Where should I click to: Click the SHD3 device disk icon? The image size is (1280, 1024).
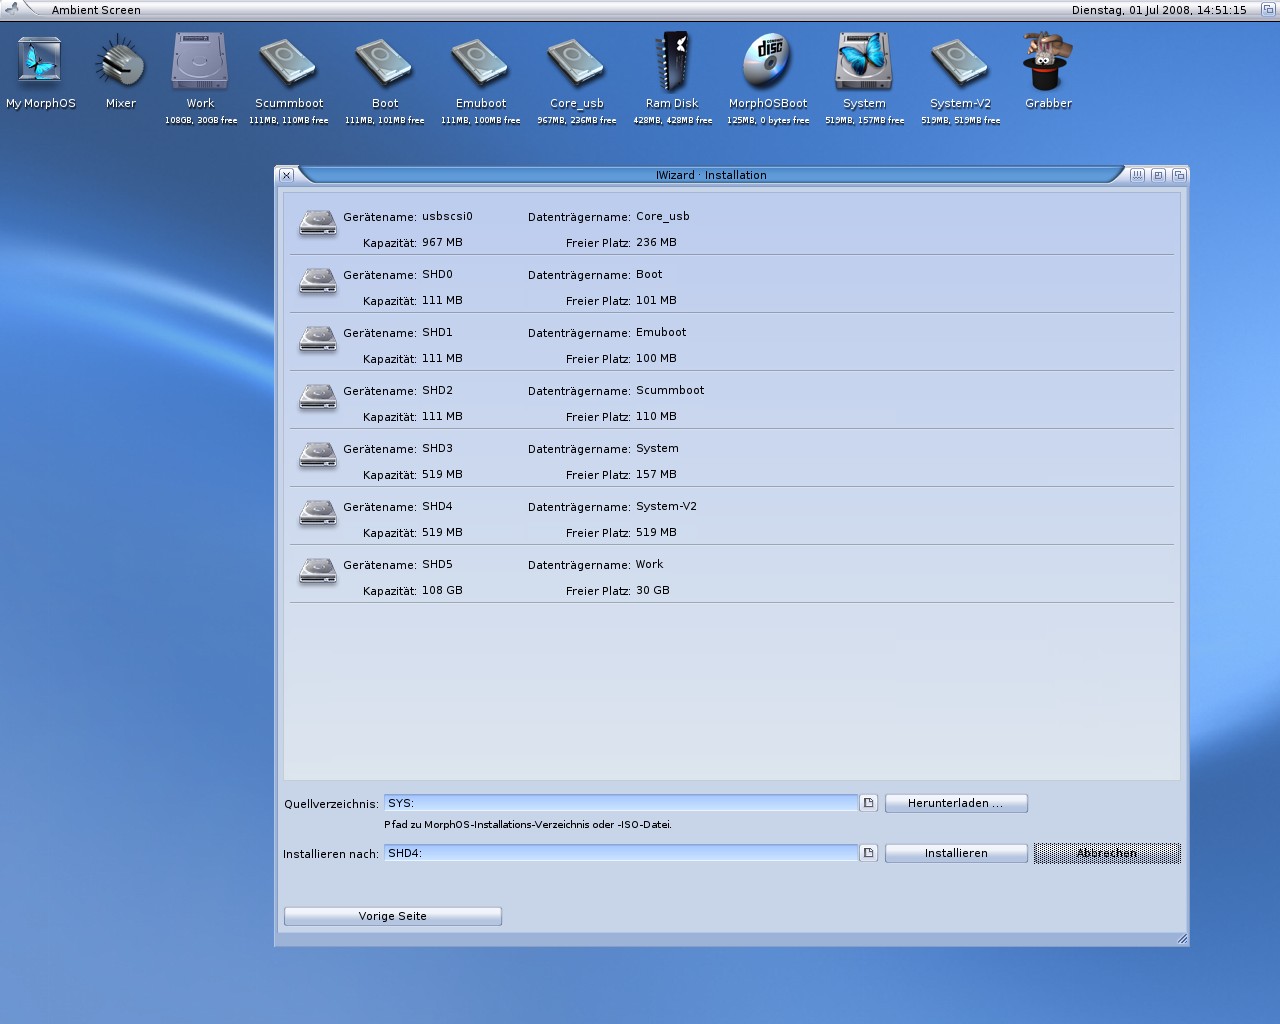[318, 455]
